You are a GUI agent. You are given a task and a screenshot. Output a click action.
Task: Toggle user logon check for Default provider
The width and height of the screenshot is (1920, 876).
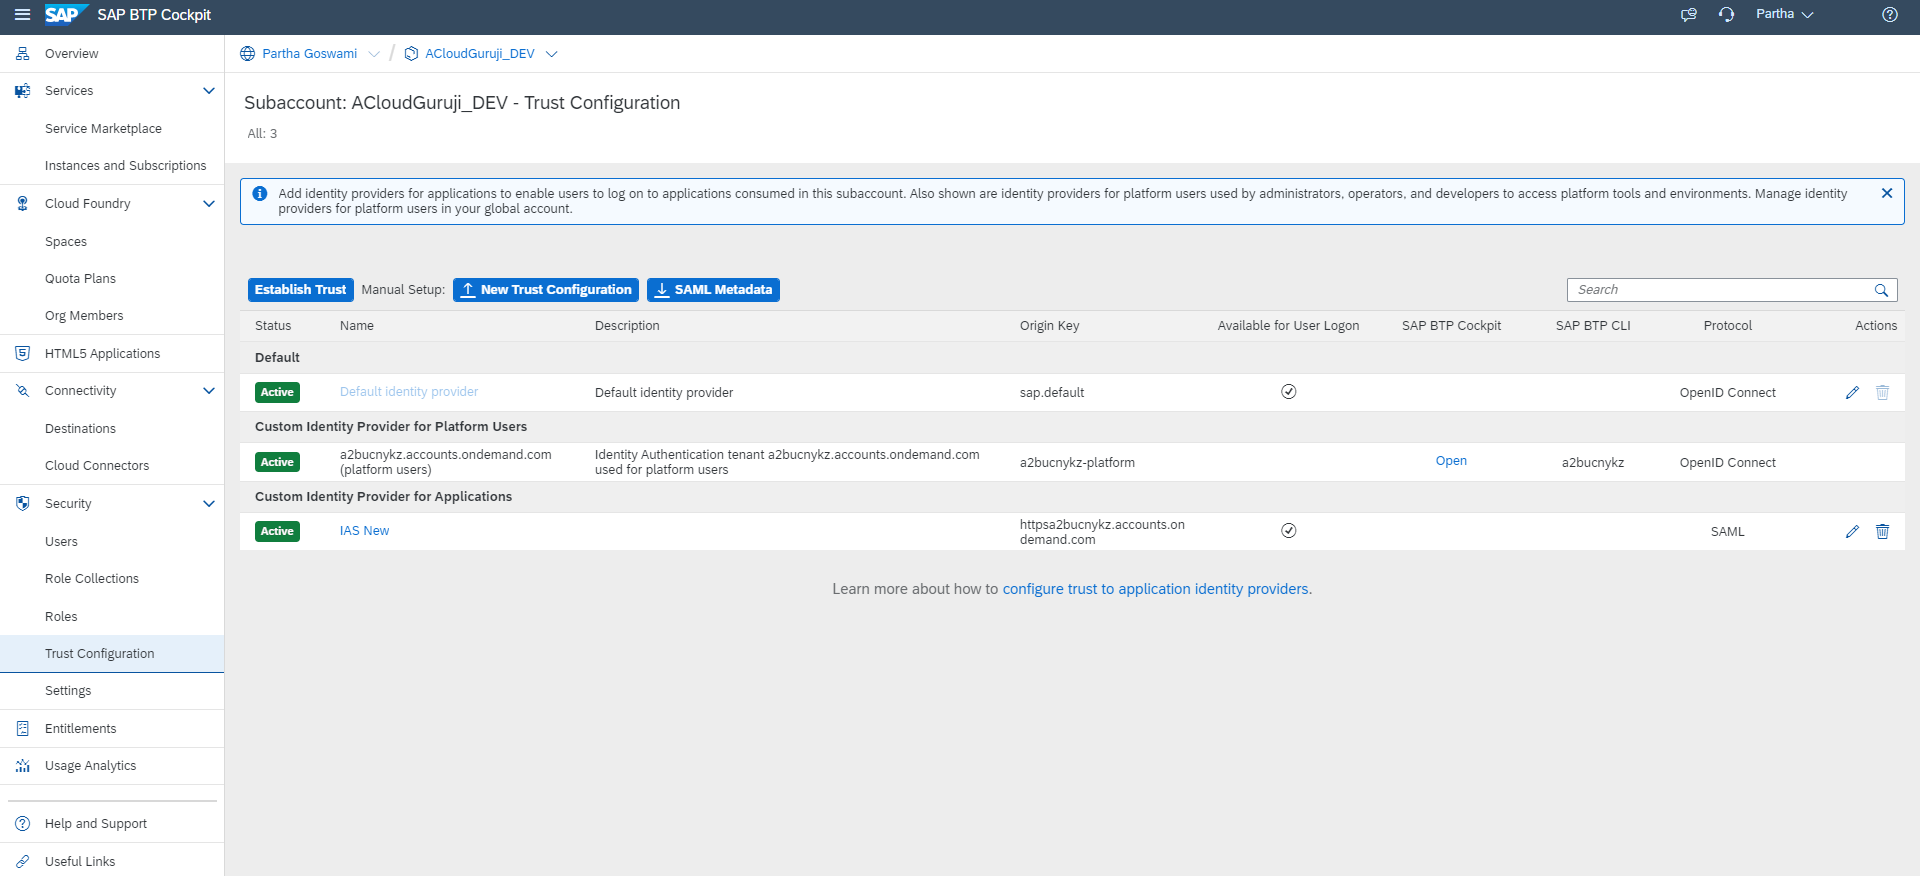1288,392
